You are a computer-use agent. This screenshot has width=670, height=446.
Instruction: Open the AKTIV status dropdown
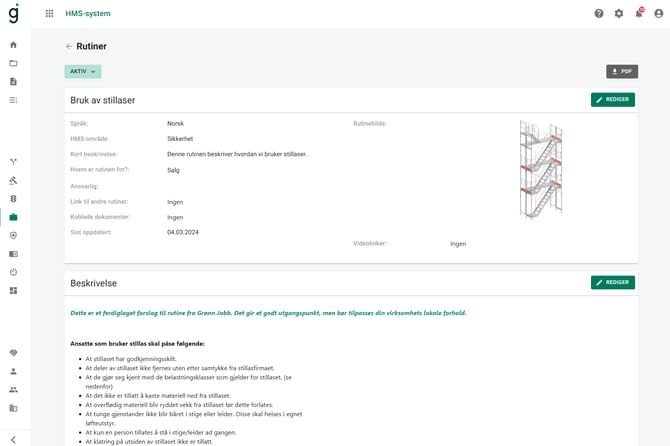(83, 71)
